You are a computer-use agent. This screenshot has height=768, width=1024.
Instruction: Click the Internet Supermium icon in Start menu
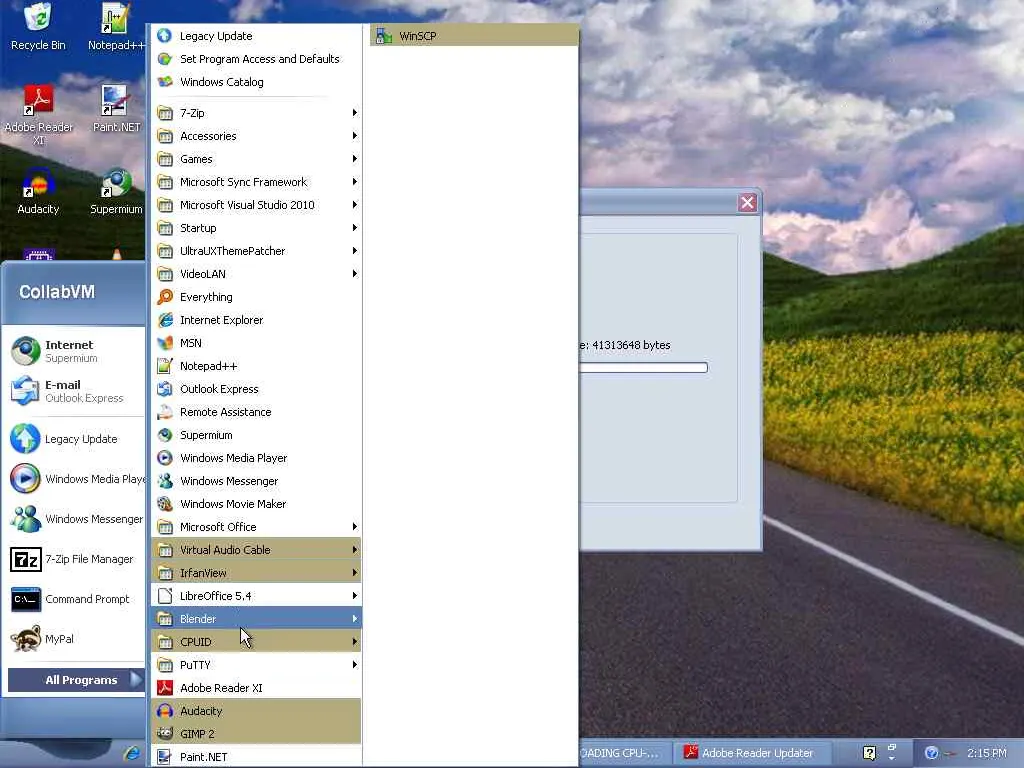coord(25,351)
